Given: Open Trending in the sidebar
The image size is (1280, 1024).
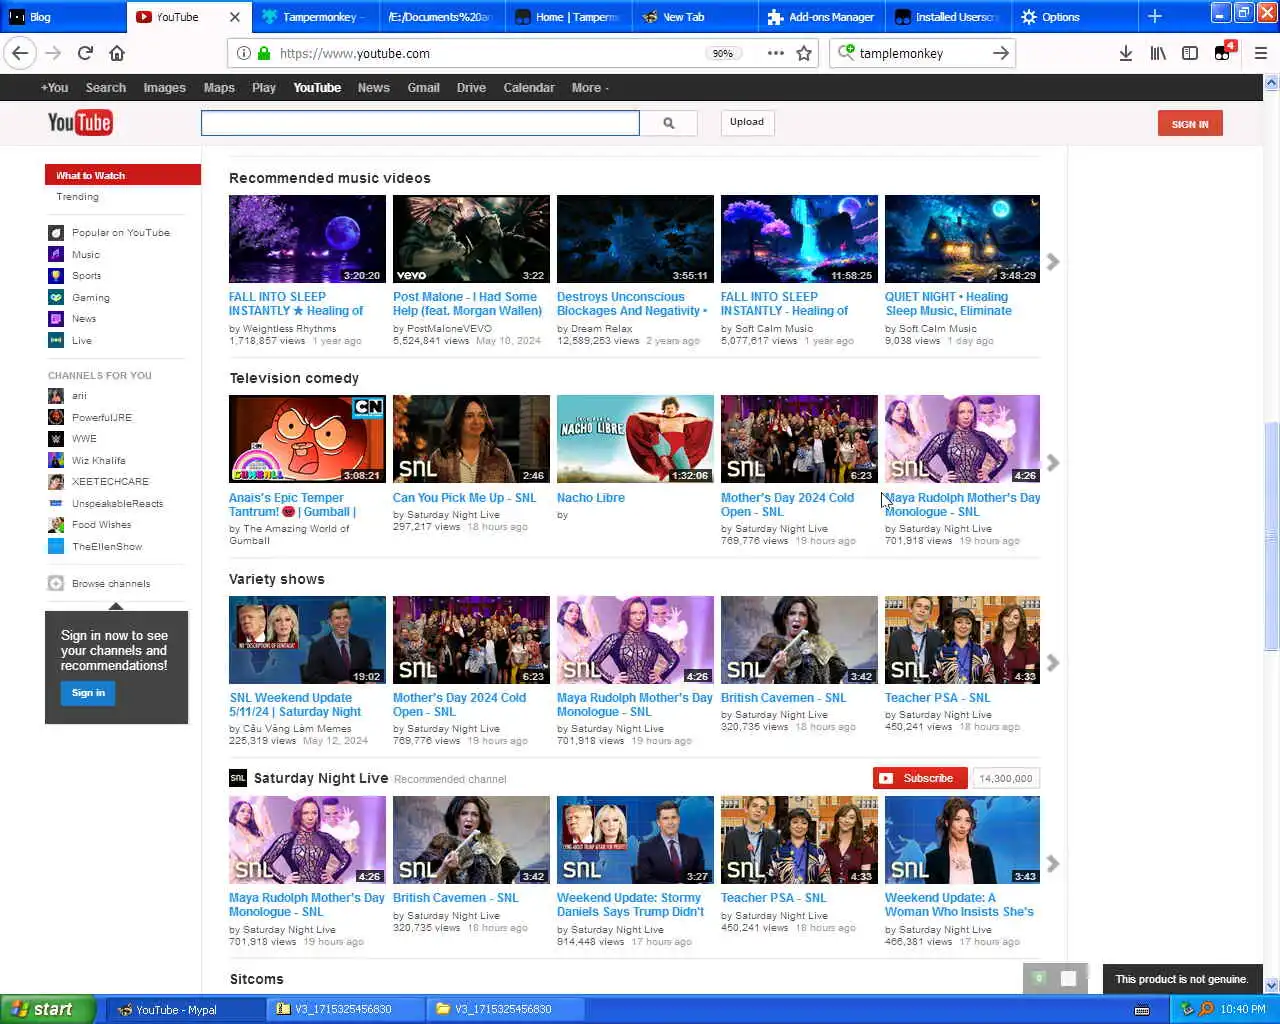Looking at the screenshot, I should [x=78, y=197].
